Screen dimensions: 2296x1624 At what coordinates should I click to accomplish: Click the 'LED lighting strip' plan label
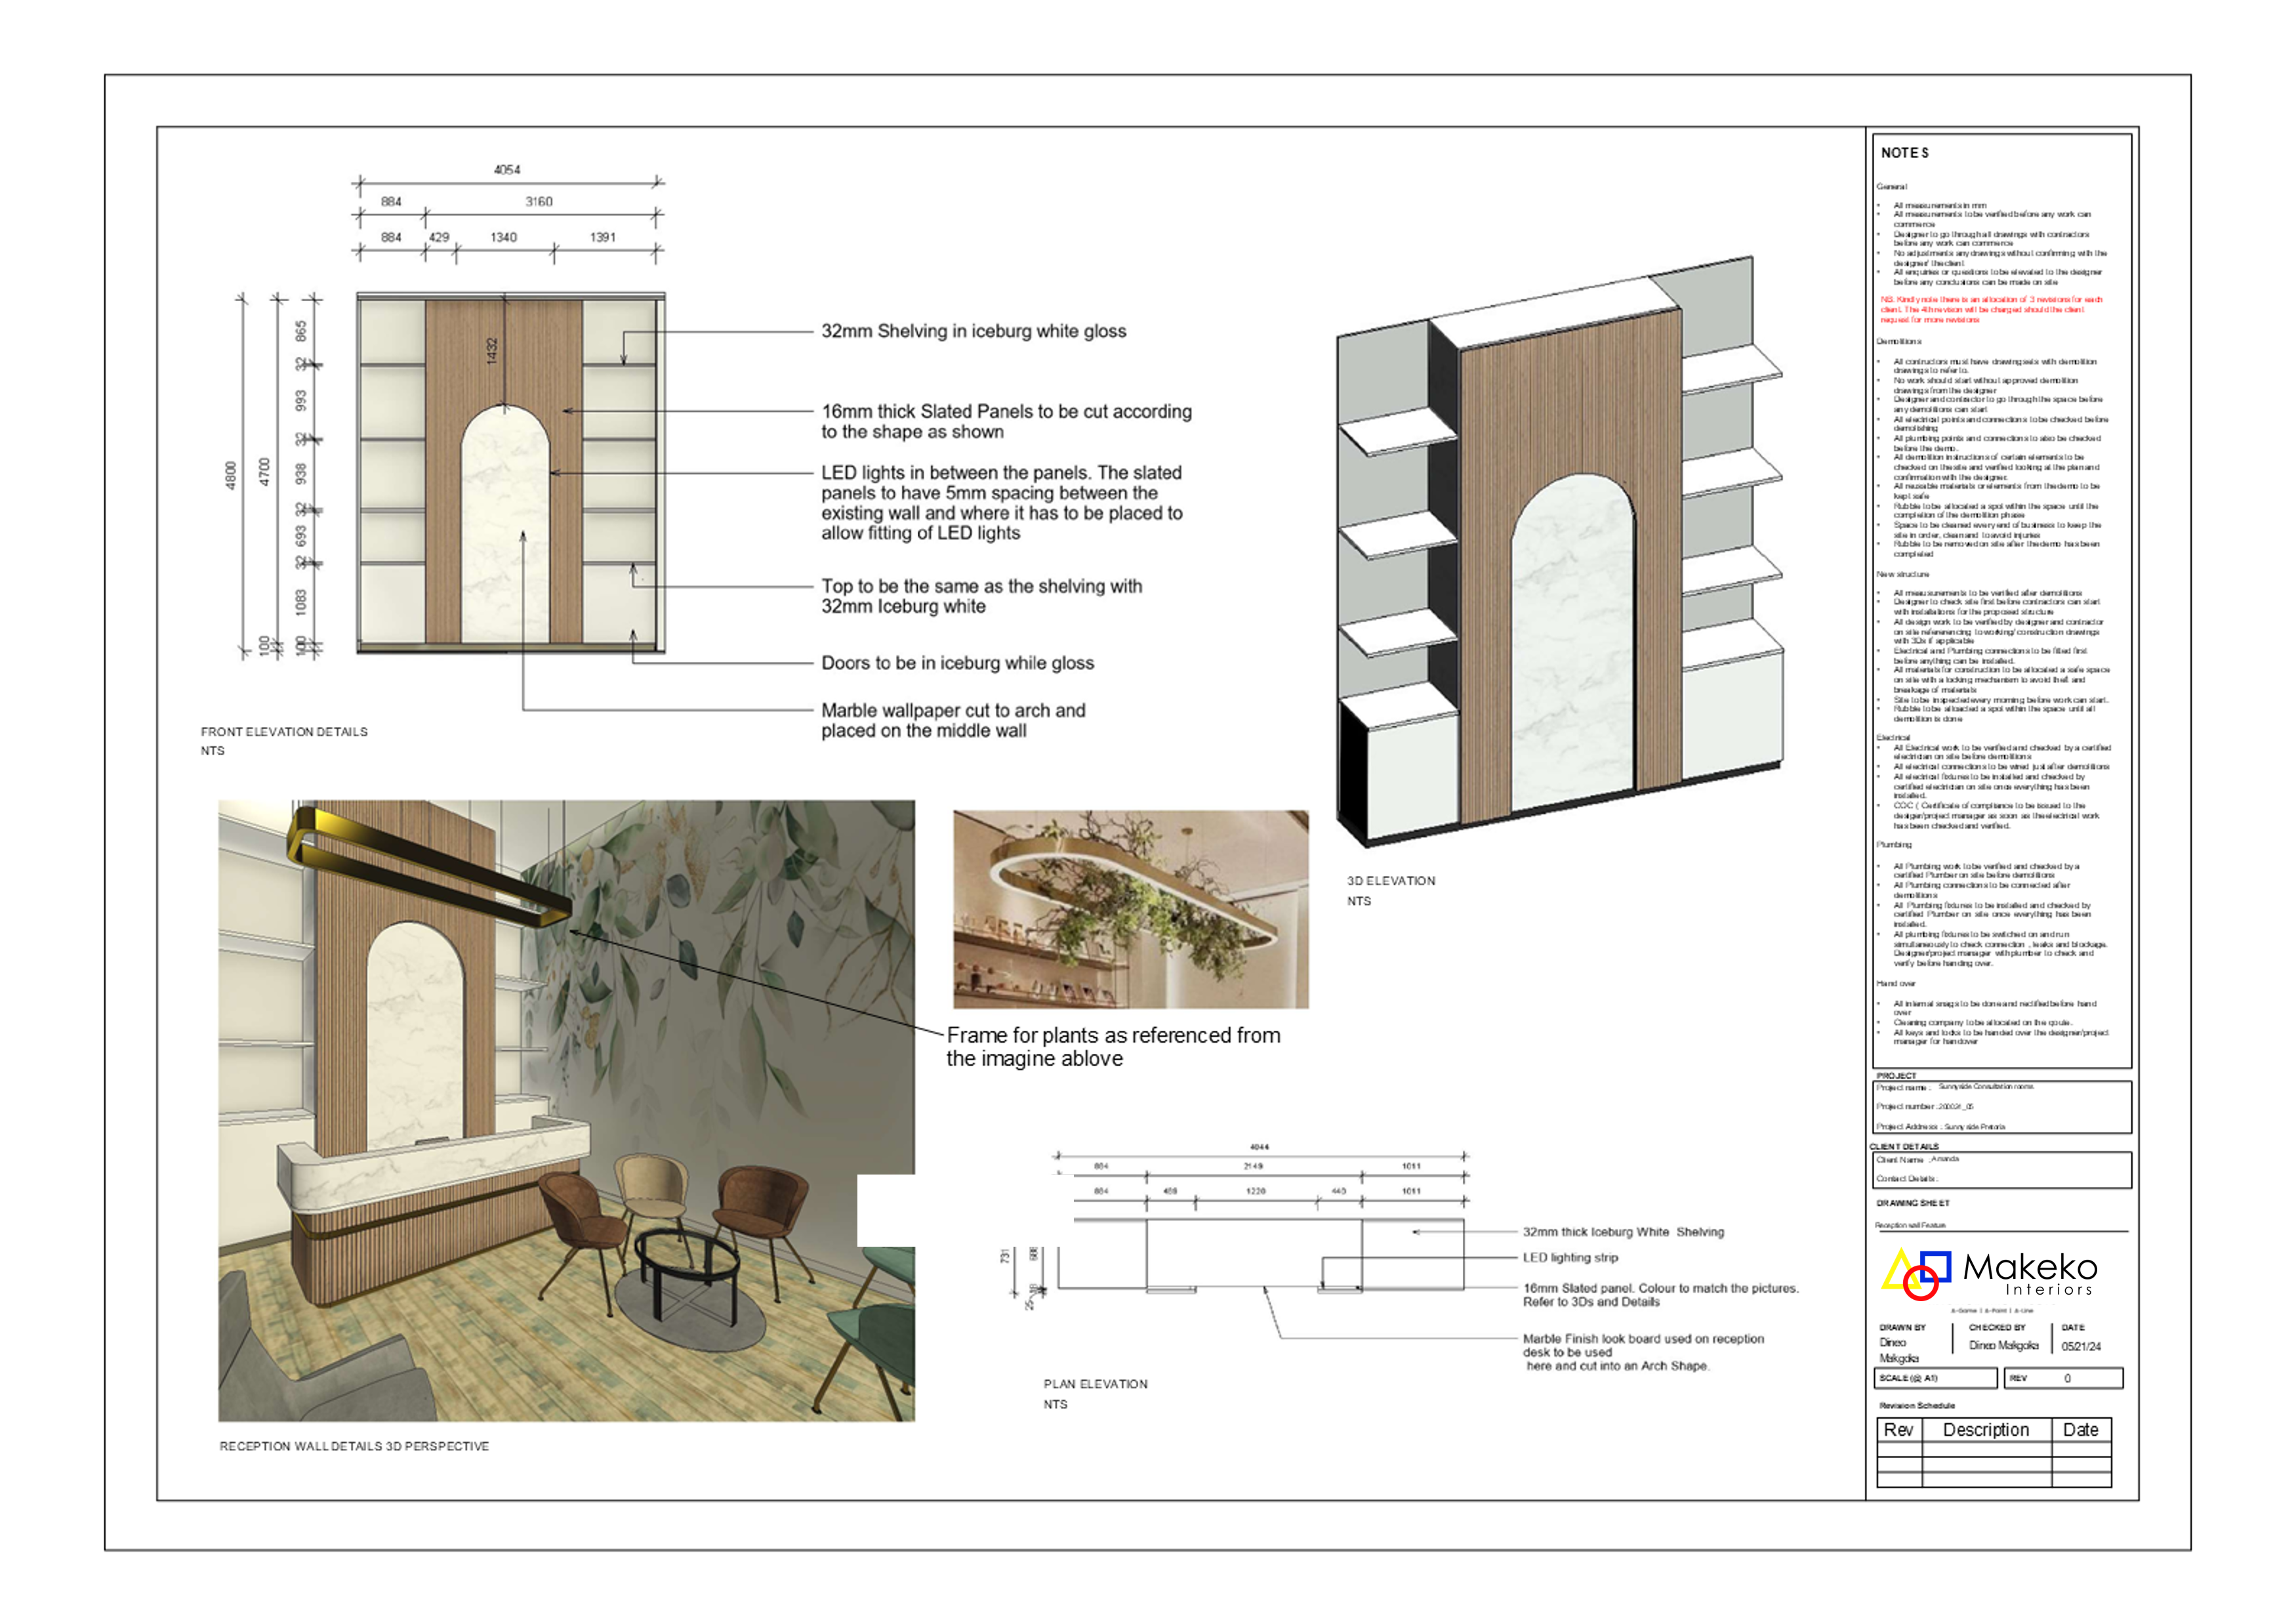coord(1570,1258)
